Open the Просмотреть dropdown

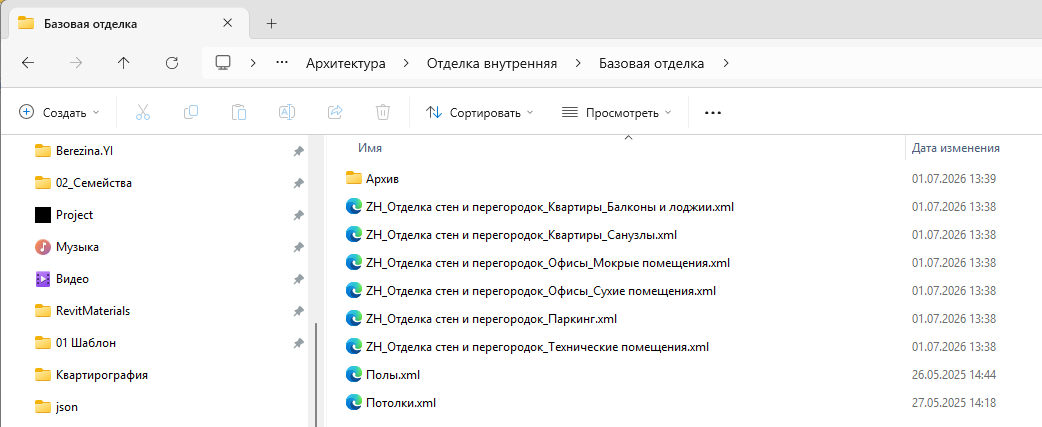click(616, 112)
